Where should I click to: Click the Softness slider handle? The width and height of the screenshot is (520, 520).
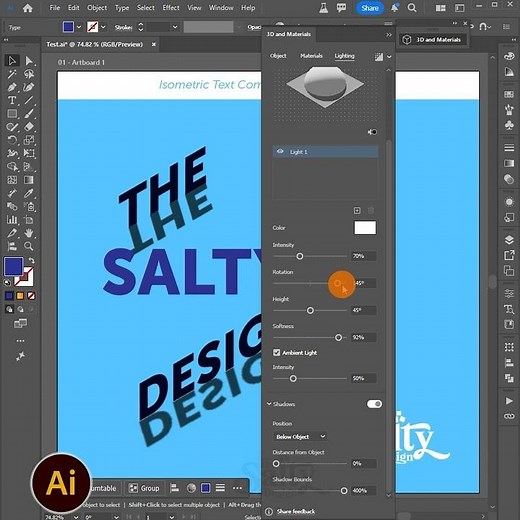pos(338,337)
